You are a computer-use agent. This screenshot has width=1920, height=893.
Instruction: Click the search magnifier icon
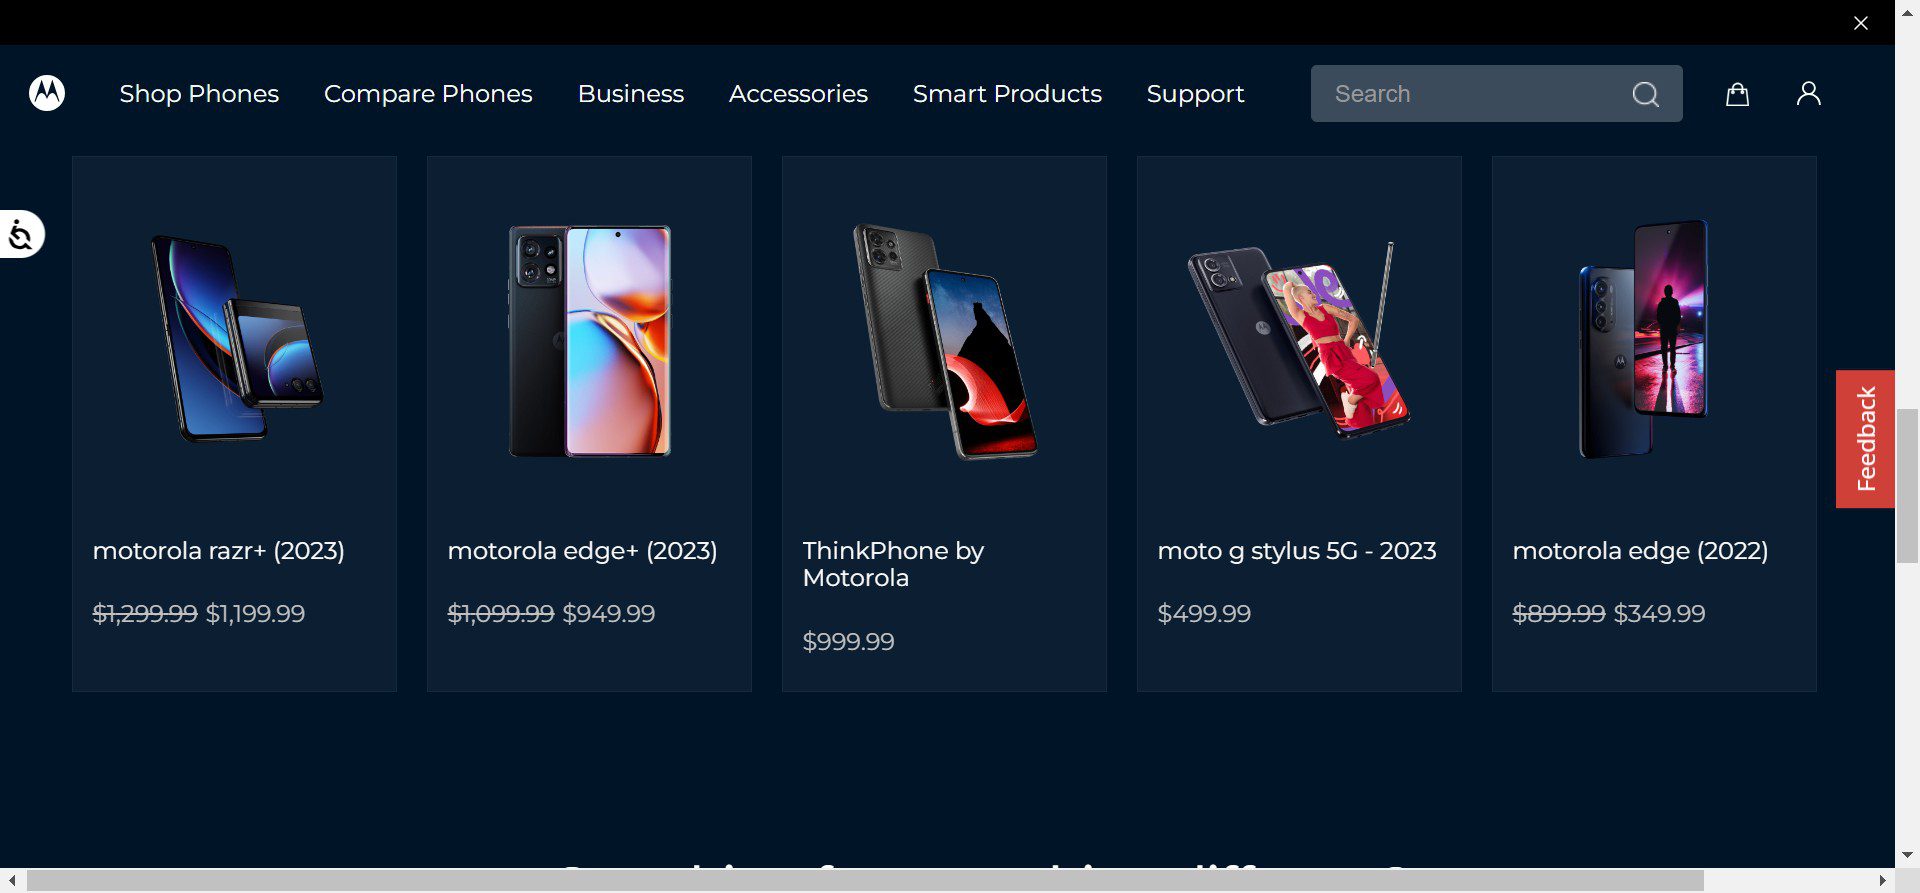1645,94
